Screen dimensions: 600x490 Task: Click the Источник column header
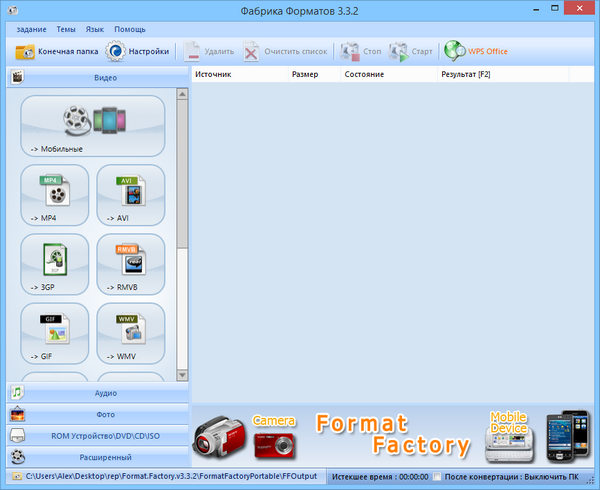click(x=213, y=75)
